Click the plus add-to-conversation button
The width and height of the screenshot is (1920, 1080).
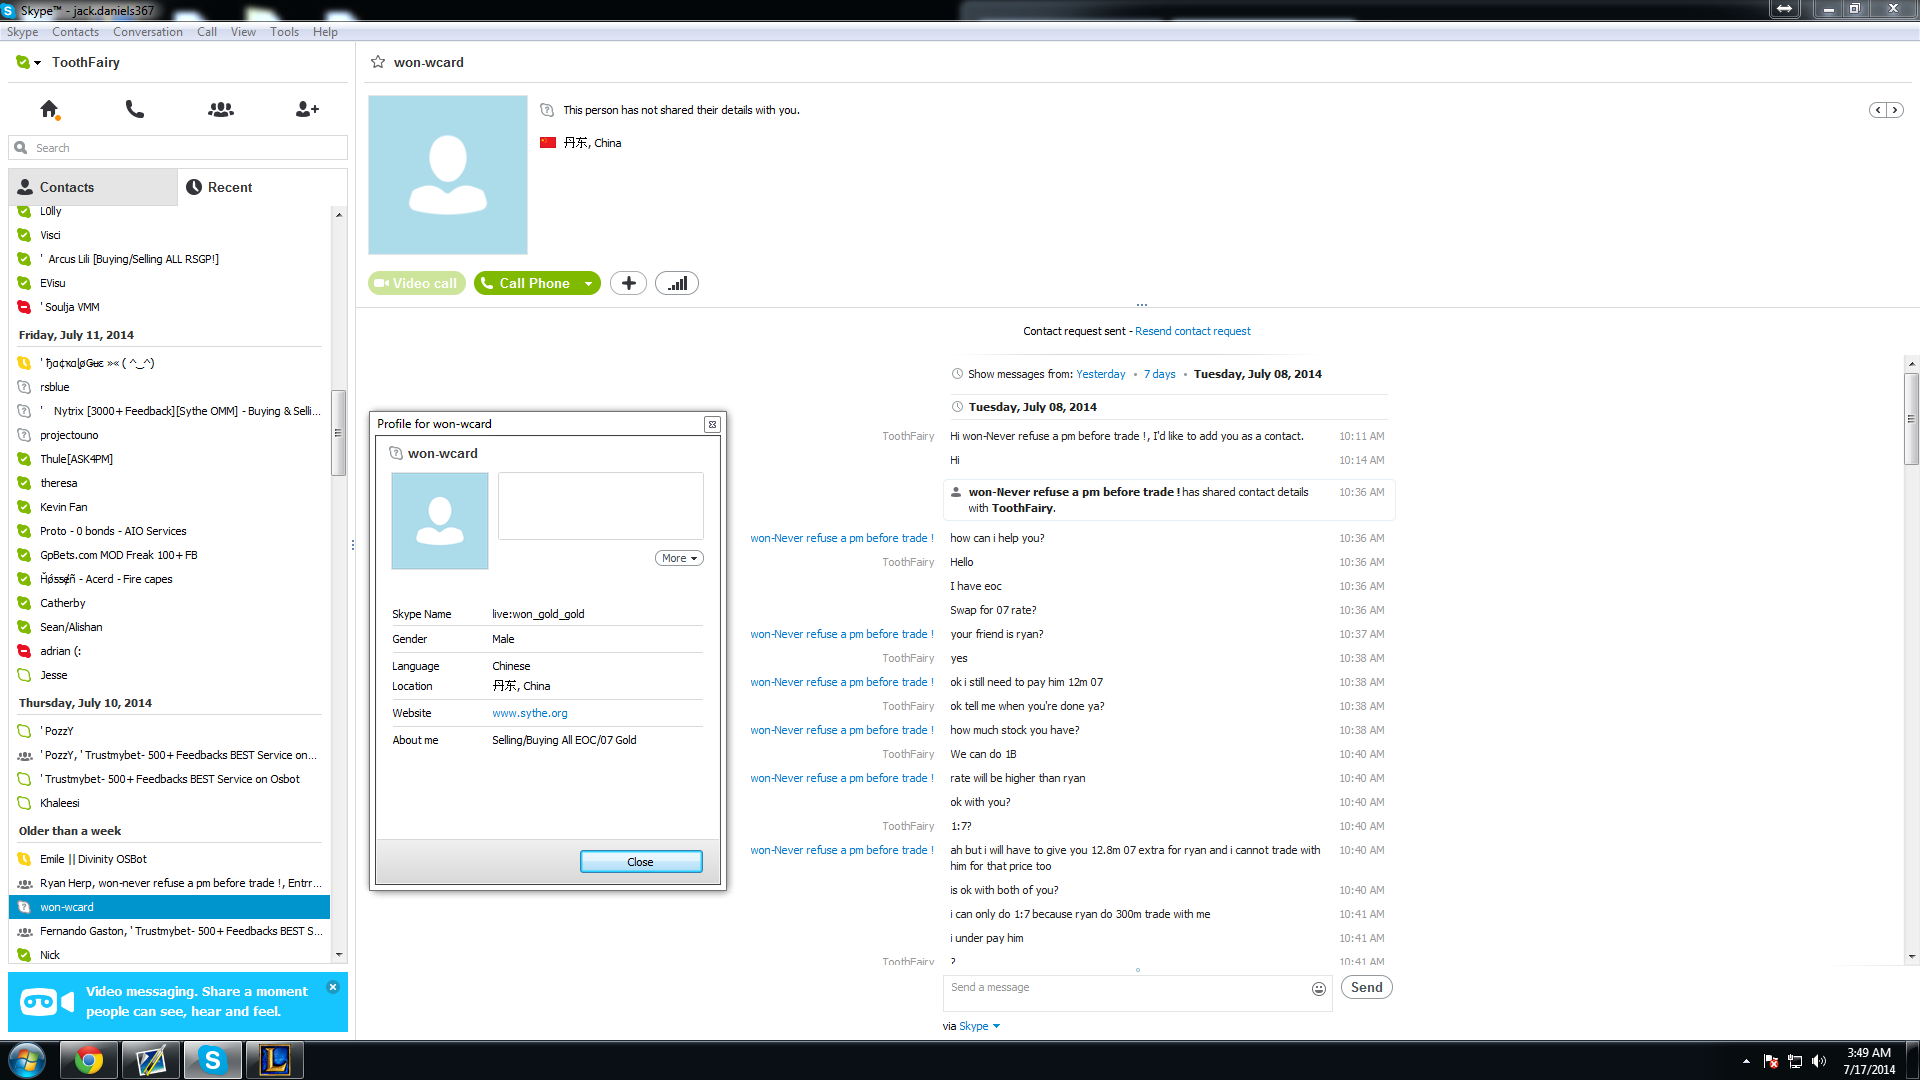coord(628,283)
